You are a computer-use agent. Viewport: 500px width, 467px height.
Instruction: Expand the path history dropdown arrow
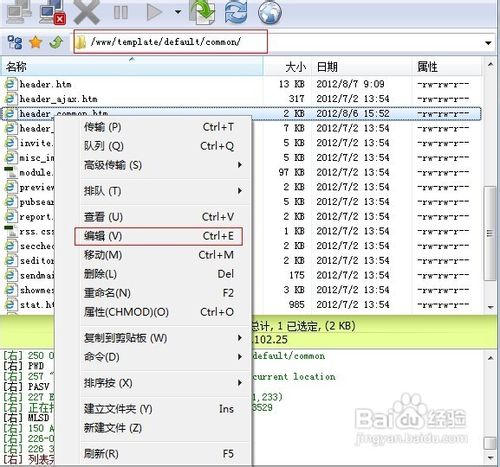click(x=488, y=43)
